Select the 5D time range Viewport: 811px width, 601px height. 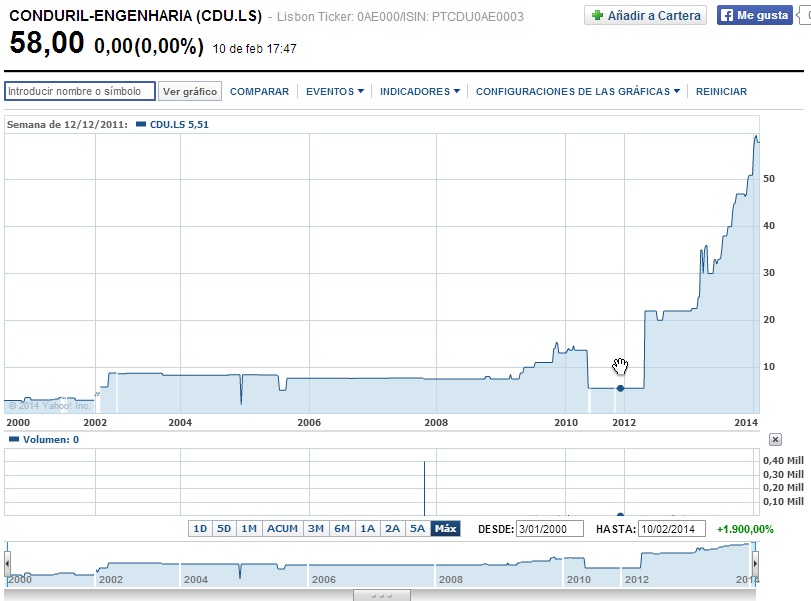point(224,529)
